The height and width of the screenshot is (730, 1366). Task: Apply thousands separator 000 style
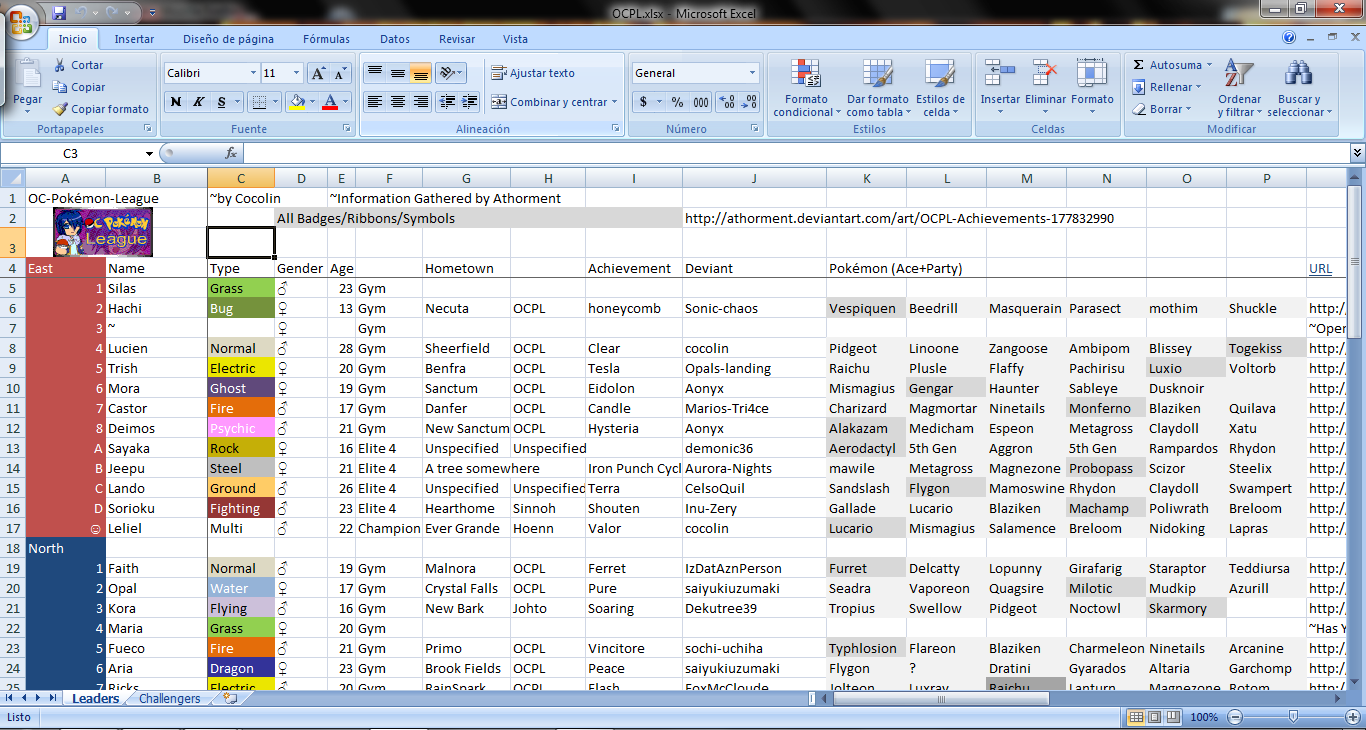(701, 102)
